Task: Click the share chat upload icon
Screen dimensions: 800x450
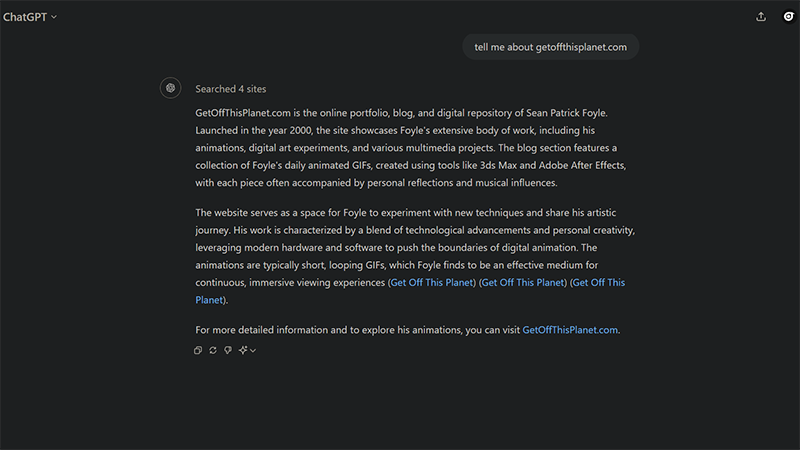Action: 761,17
